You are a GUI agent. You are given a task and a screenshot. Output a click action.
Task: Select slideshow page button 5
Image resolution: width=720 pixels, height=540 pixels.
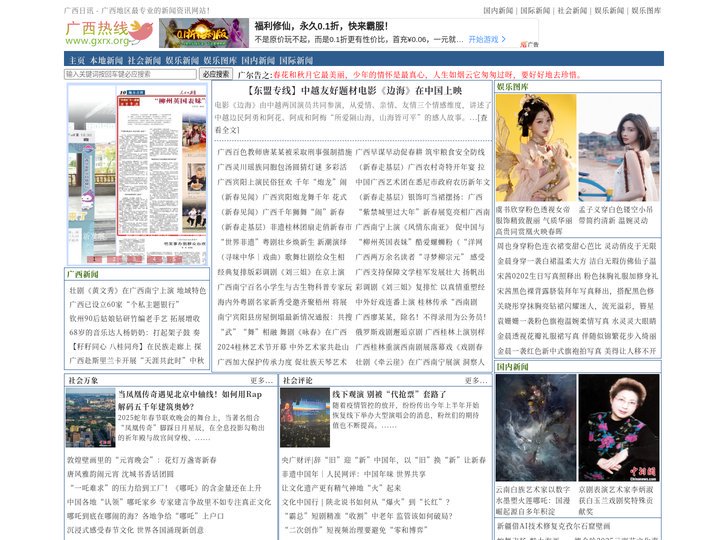[174, 259]
